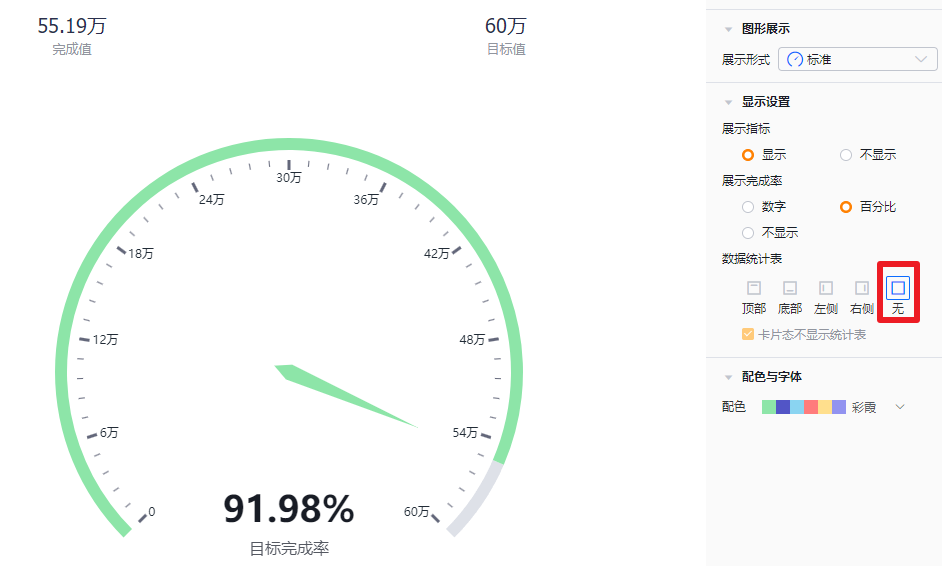The width and height of the screenshot is (942, 566).
Task: Select the 左侧 statistics table position icon
Action: 826,288
